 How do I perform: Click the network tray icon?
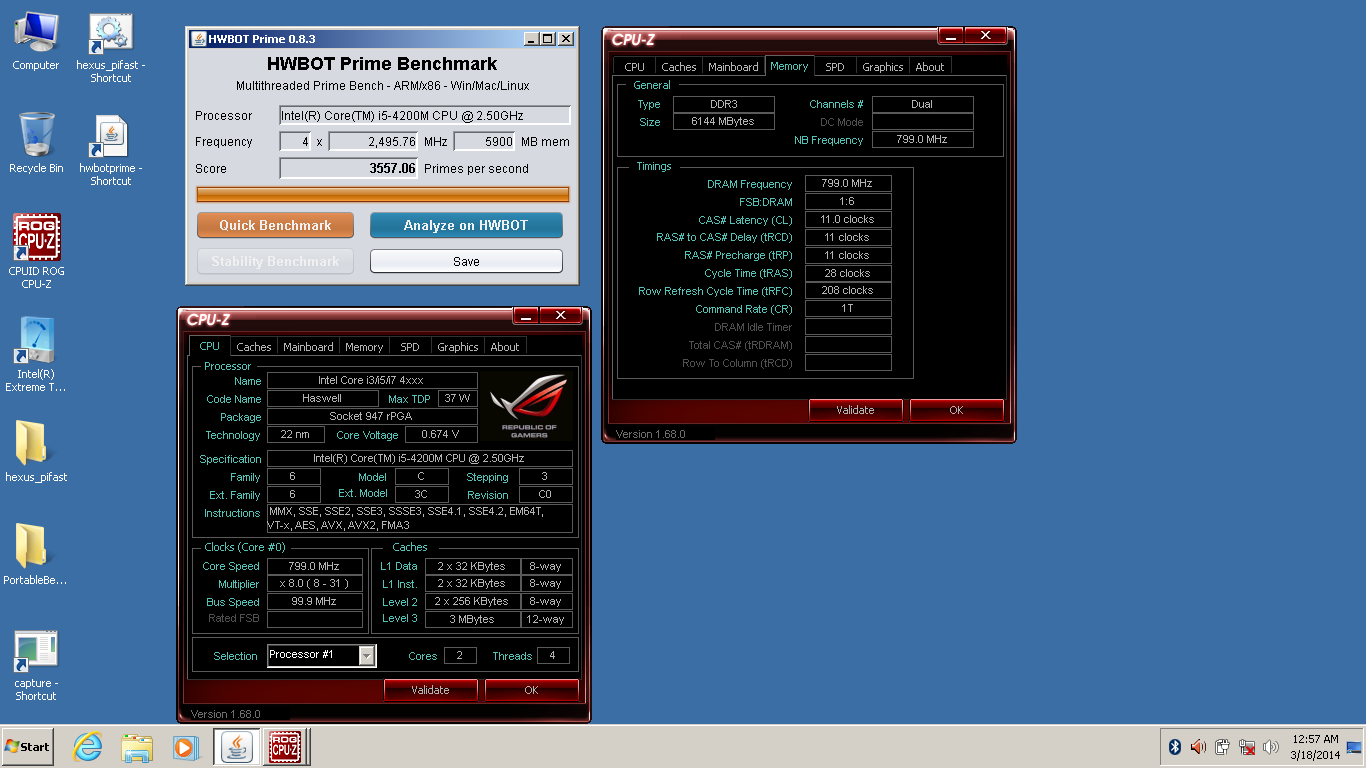tap(1247, 747)
